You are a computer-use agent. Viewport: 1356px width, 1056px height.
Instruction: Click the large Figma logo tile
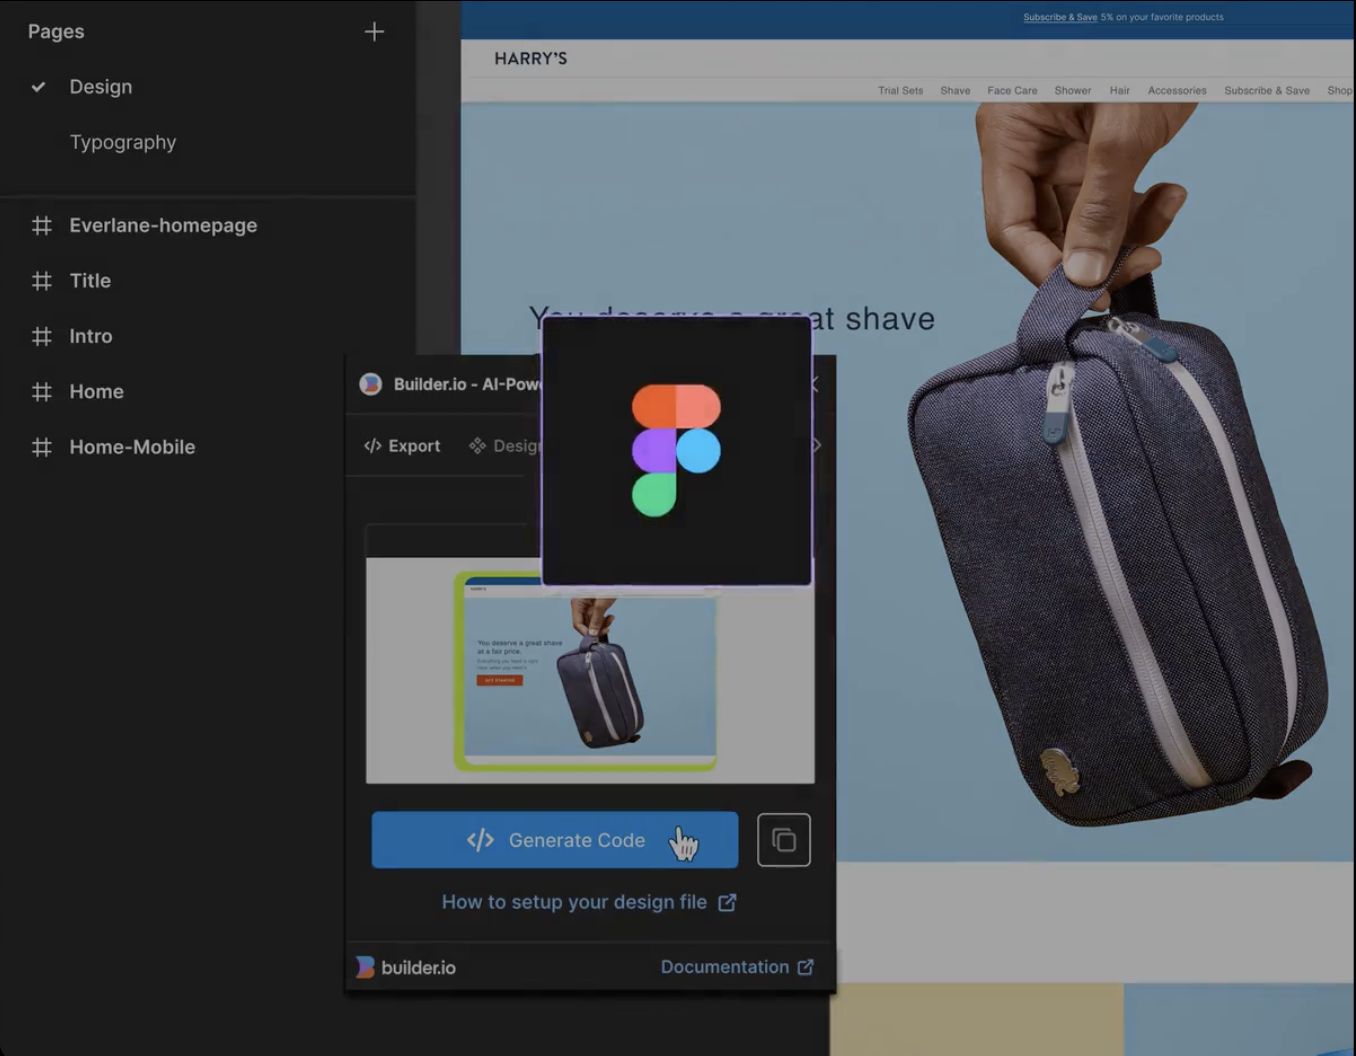[x=677, y=450]
